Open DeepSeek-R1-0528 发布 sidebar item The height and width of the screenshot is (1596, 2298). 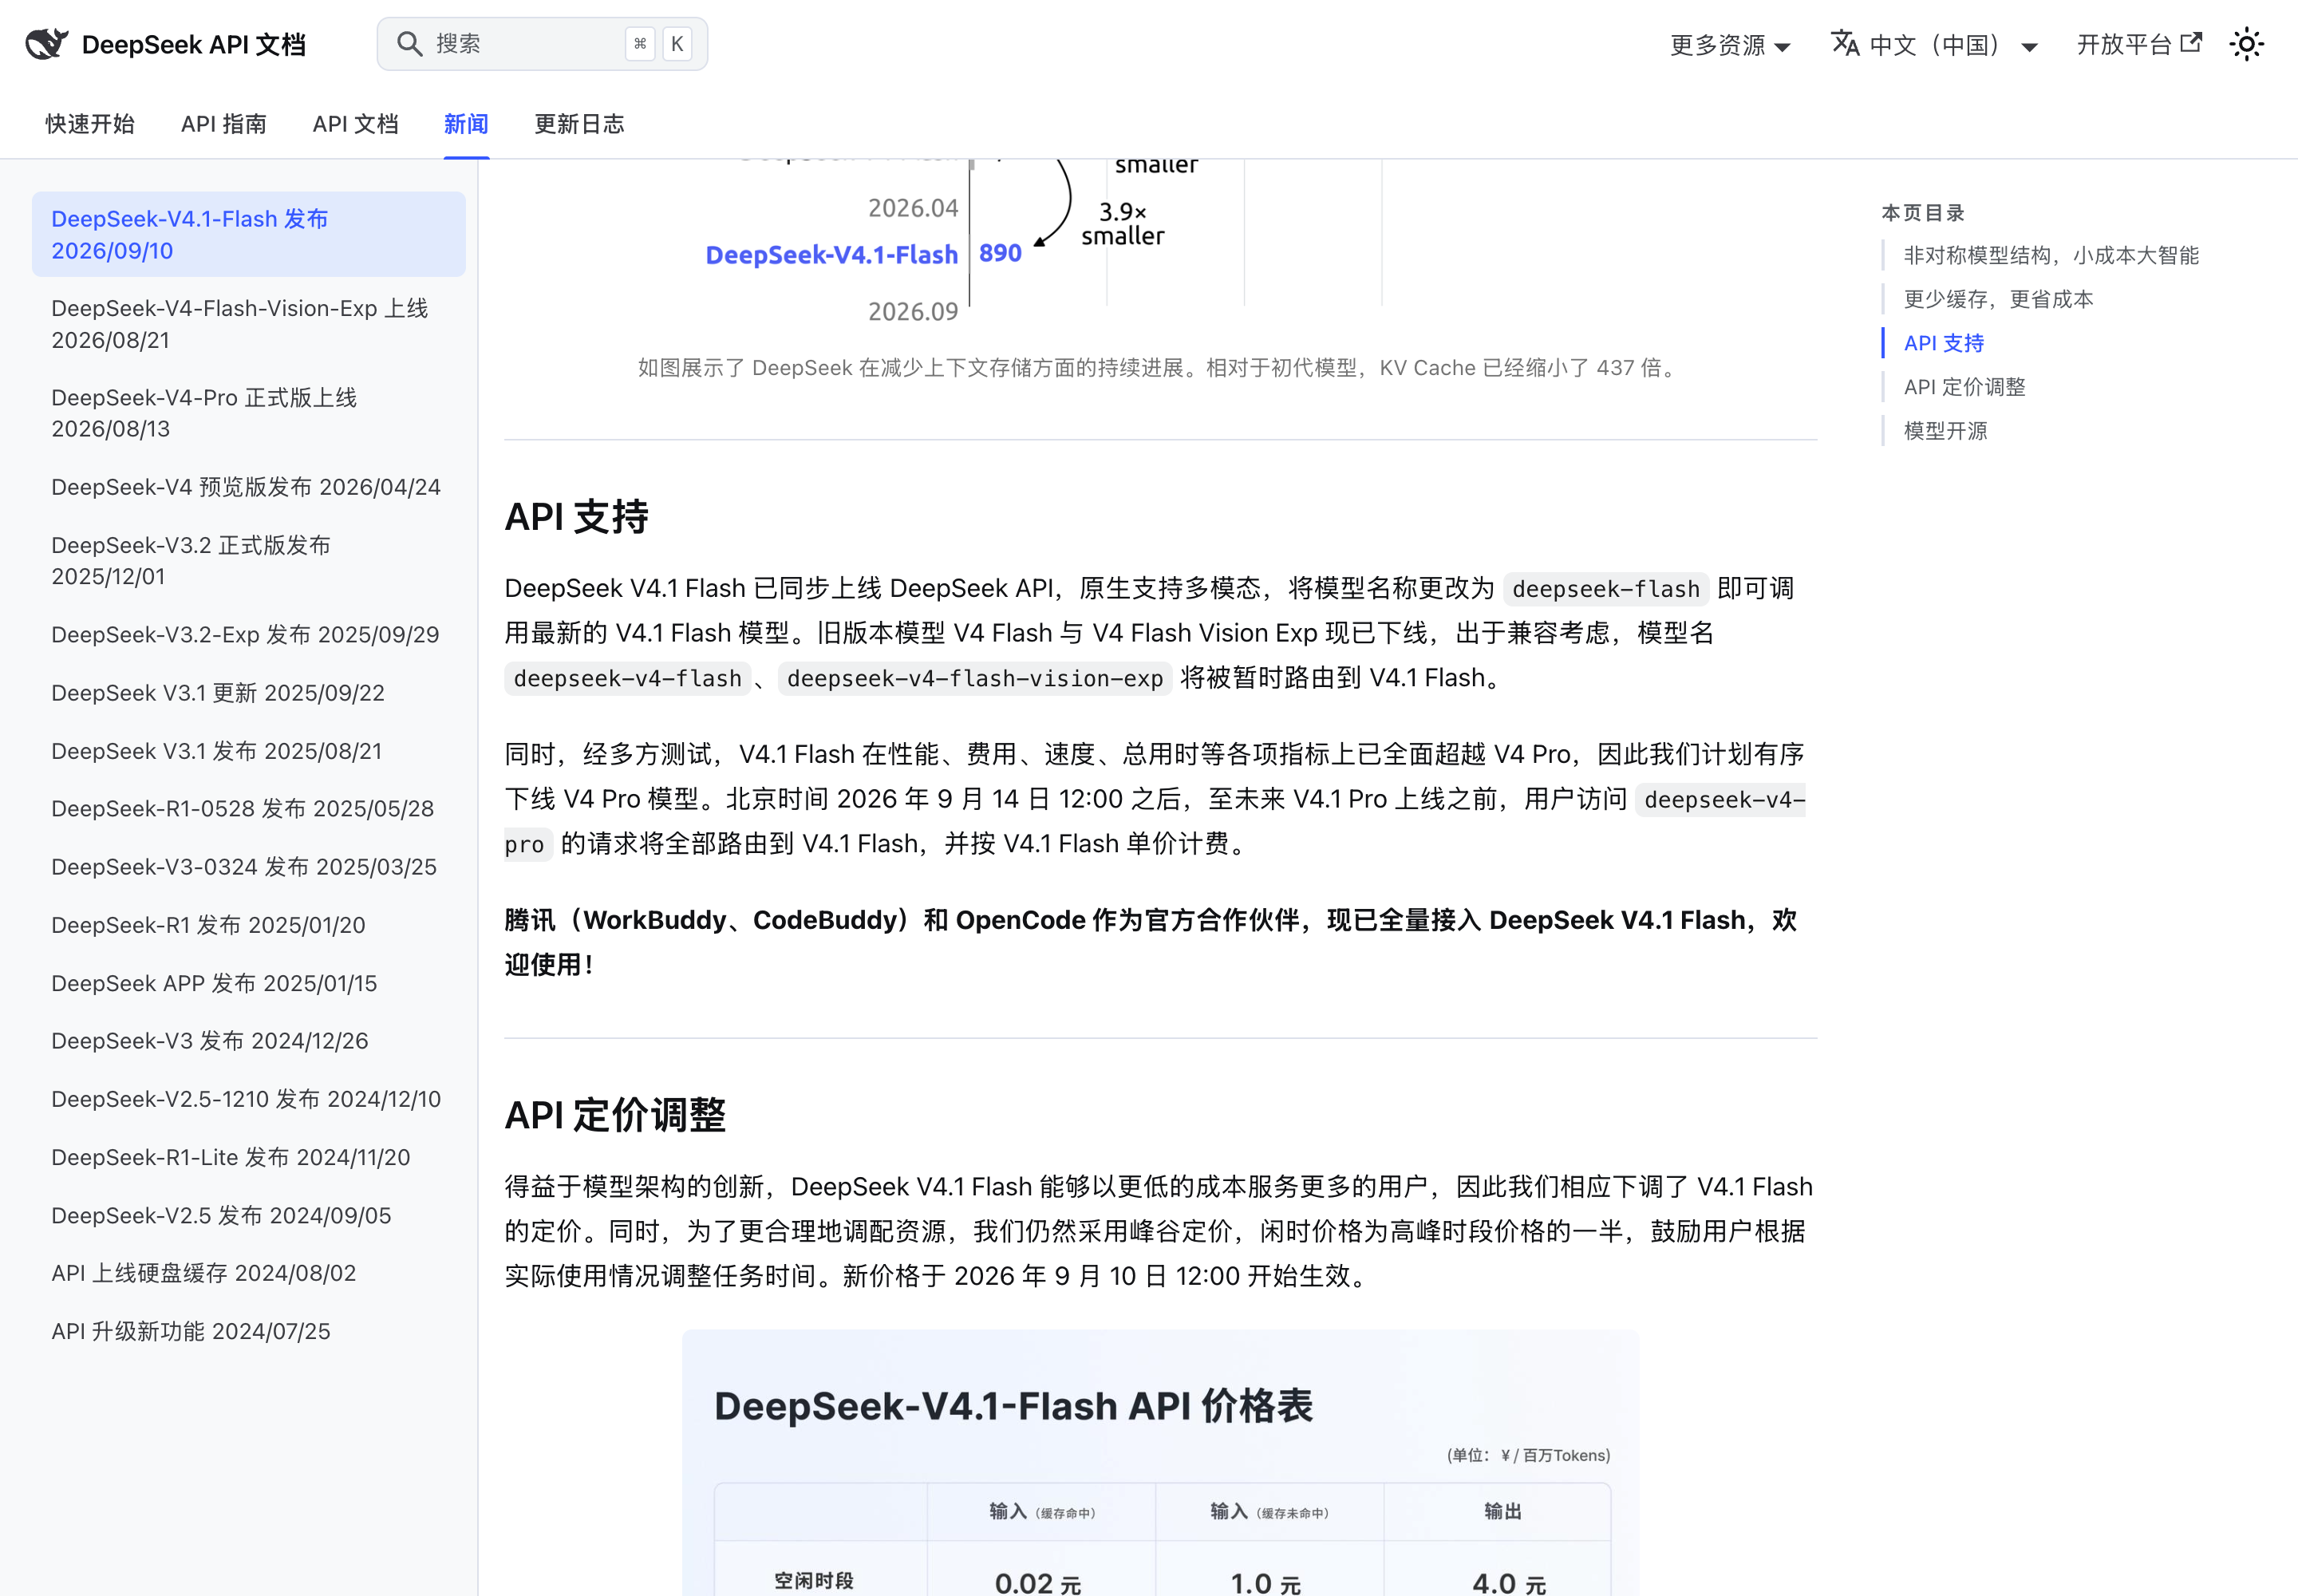coord(249,808)
